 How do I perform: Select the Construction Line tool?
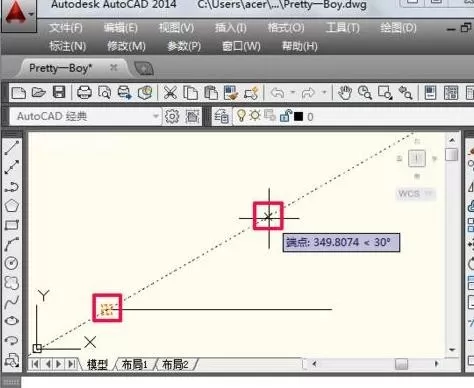point(12,167)
